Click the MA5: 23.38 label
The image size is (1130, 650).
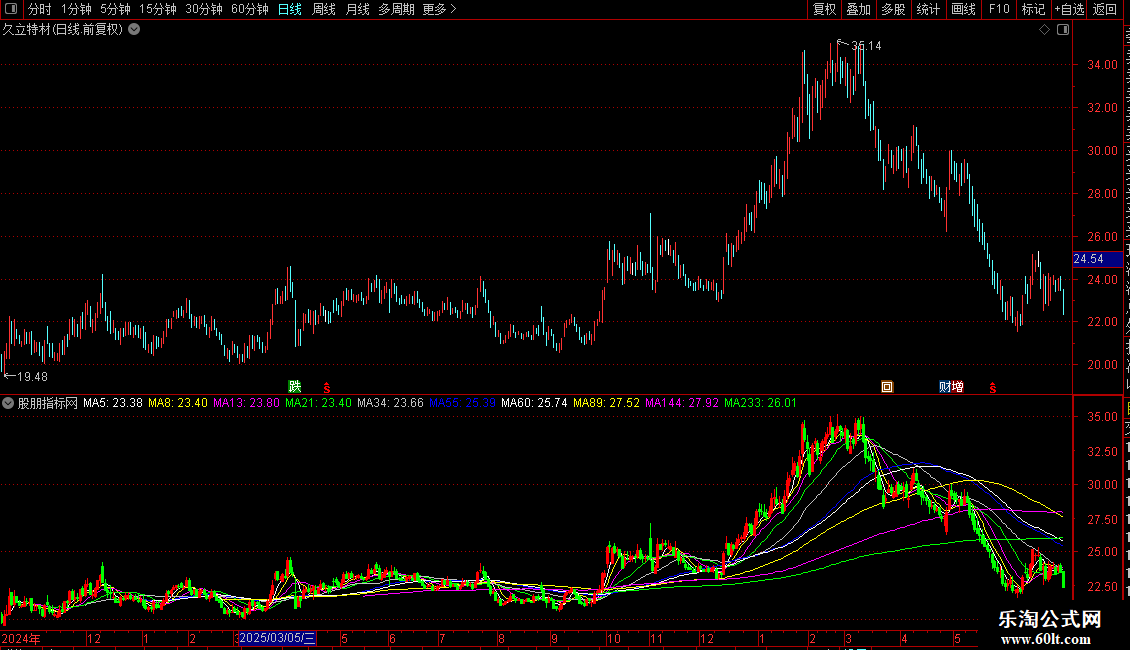point(112,404)
